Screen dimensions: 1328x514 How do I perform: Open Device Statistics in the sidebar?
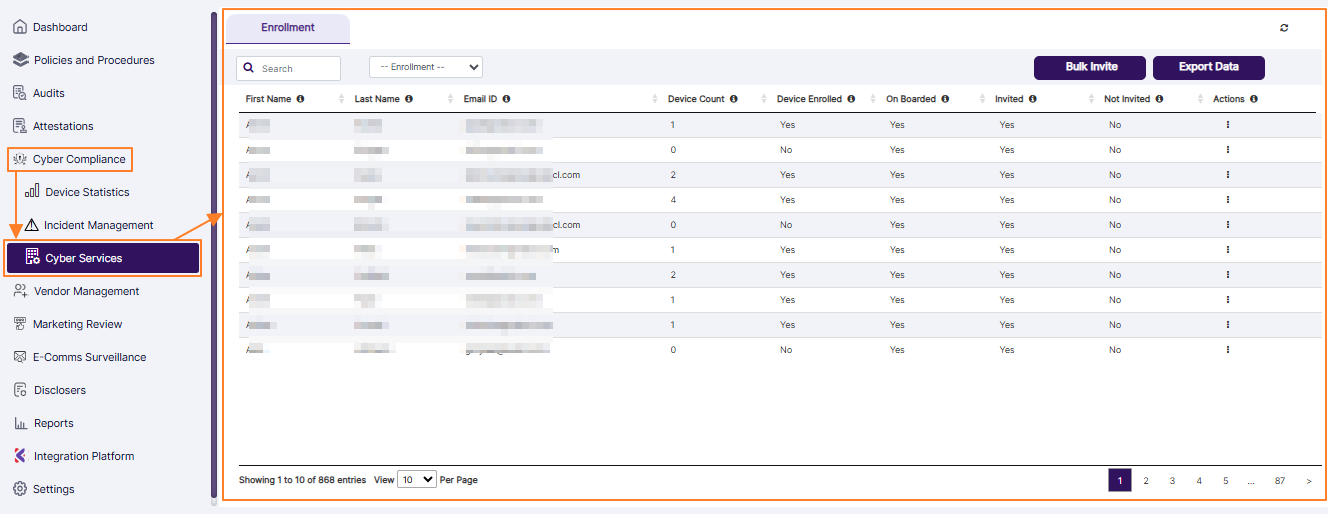tap(87, 192)
